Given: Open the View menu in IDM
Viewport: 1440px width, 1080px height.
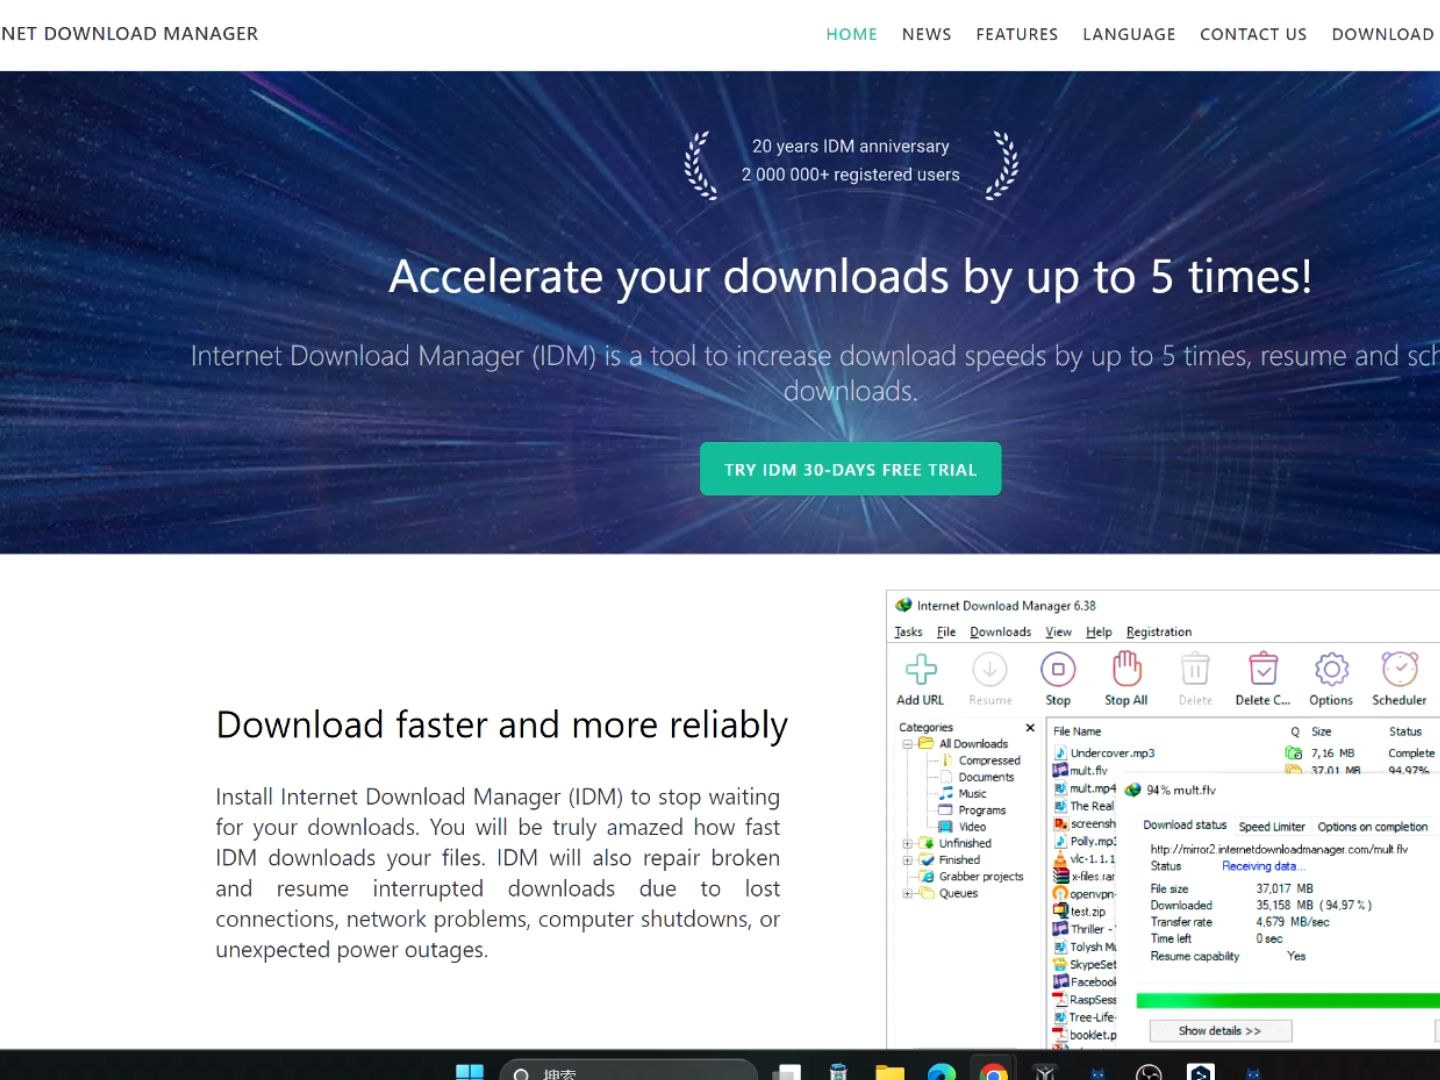Looking at the screenshot, I should 1058,632.
